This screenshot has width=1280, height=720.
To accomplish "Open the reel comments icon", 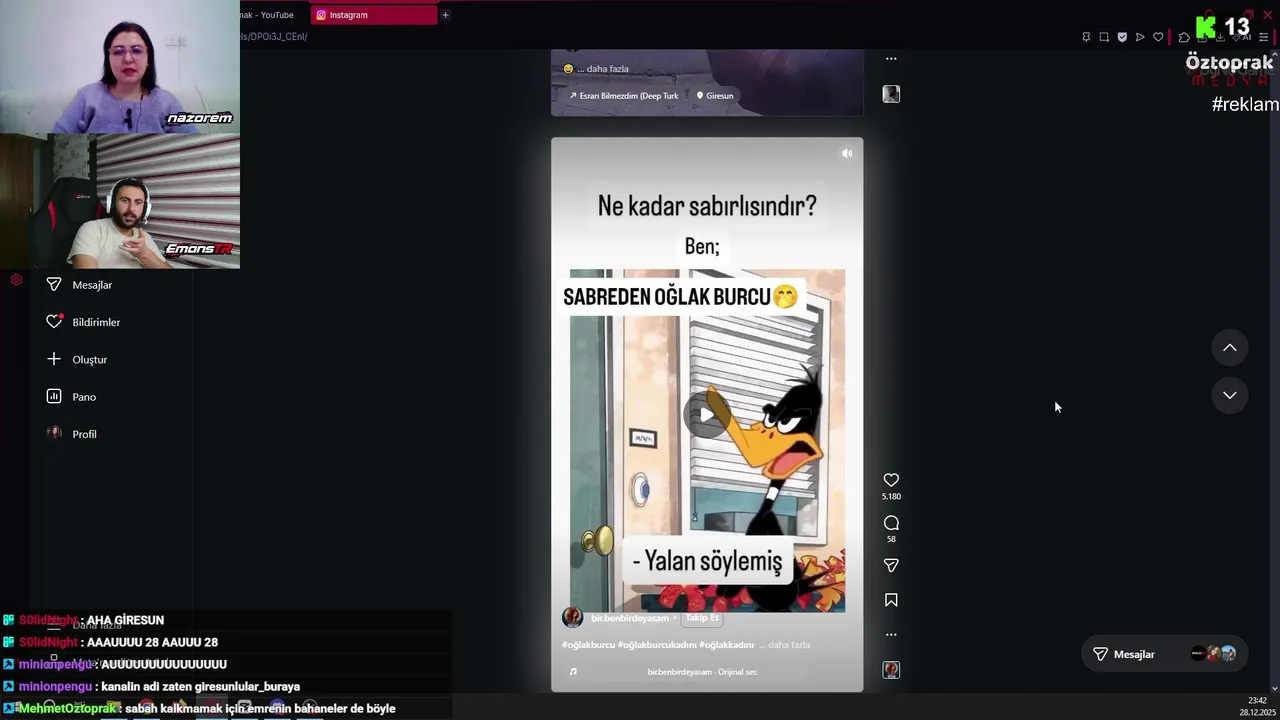I will (891, 523).
